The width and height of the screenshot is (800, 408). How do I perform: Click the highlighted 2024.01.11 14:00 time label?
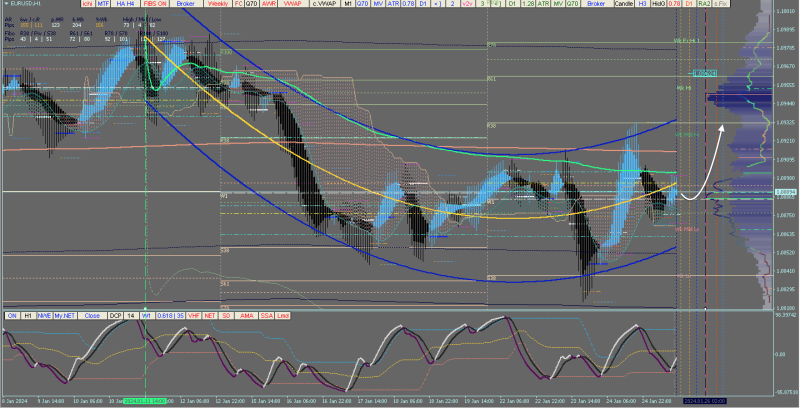[x=145, y=401]
